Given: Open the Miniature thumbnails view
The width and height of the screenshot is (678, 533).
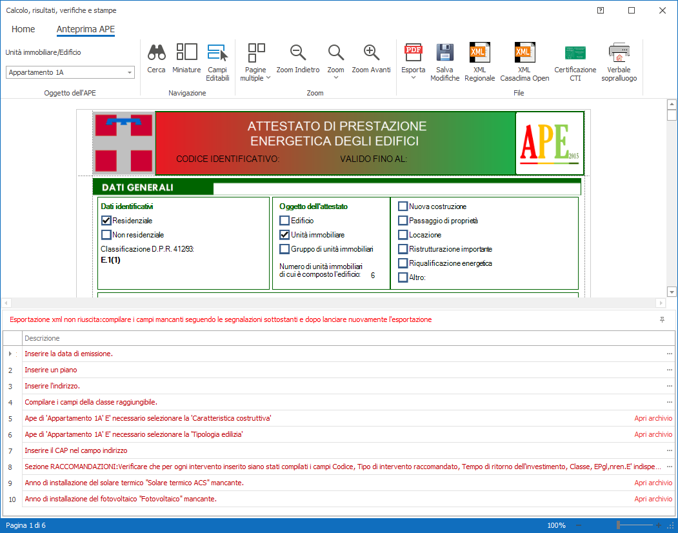Looking at the screenshot, I should pos(186,58).
